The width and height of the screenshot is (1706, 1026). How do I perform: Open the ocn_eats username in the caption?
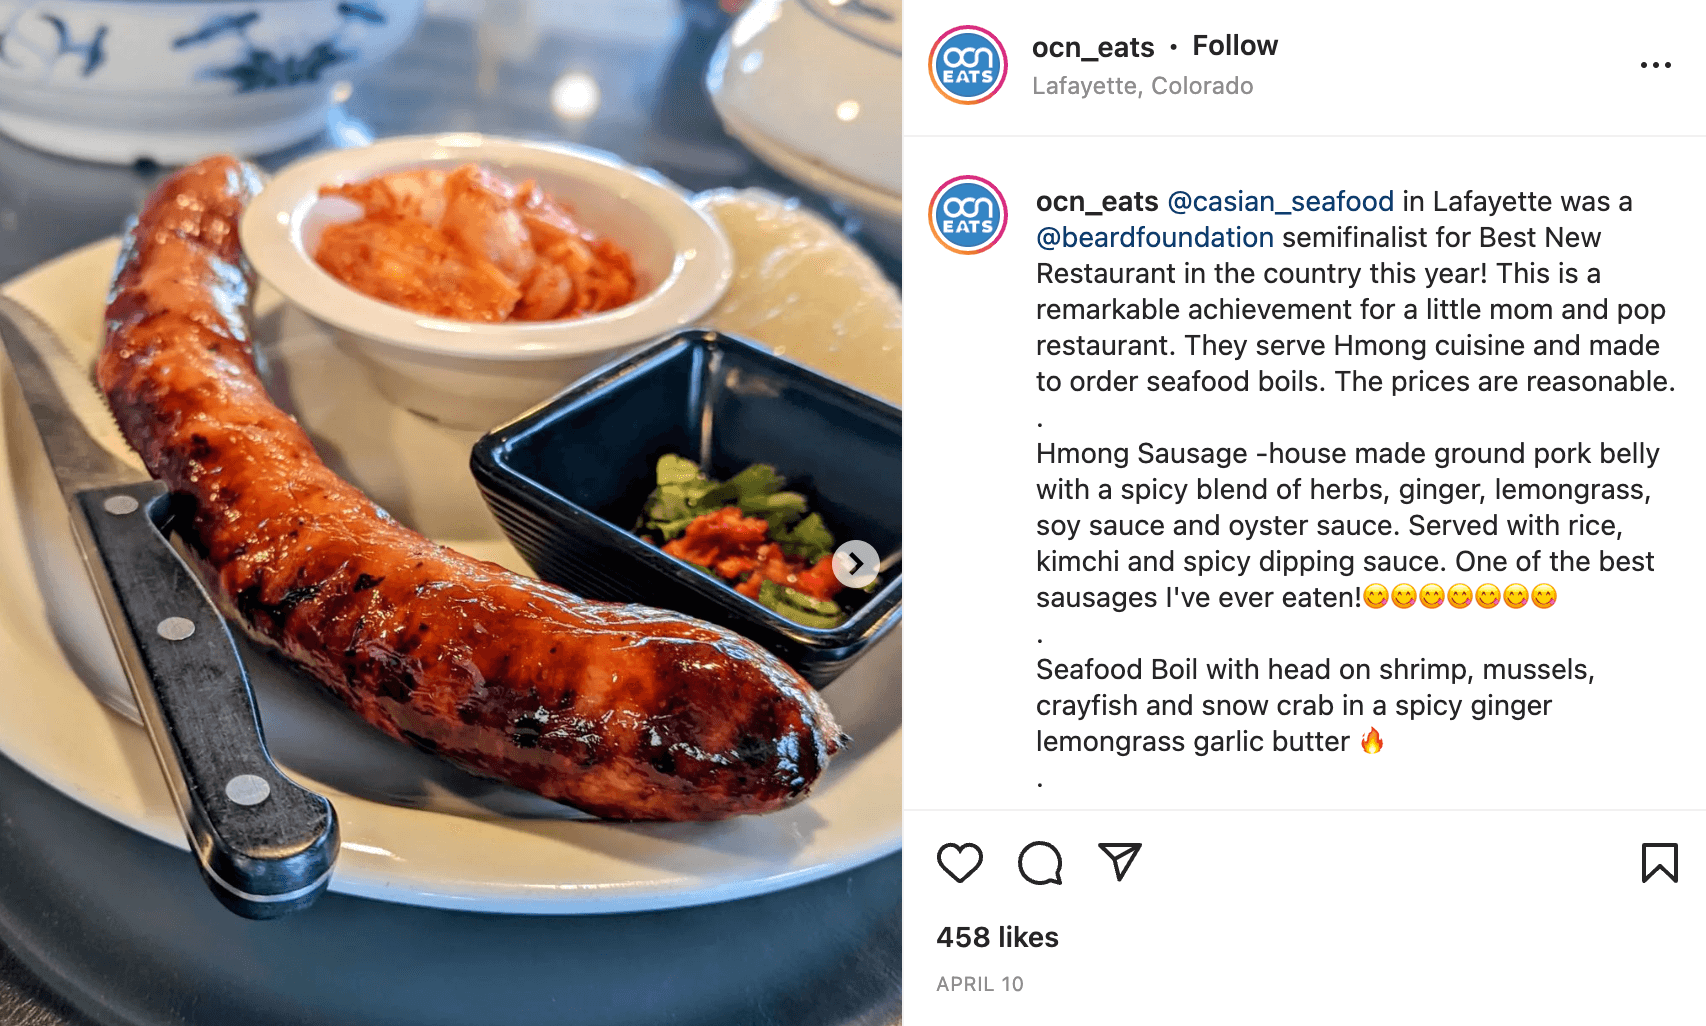1097,202
